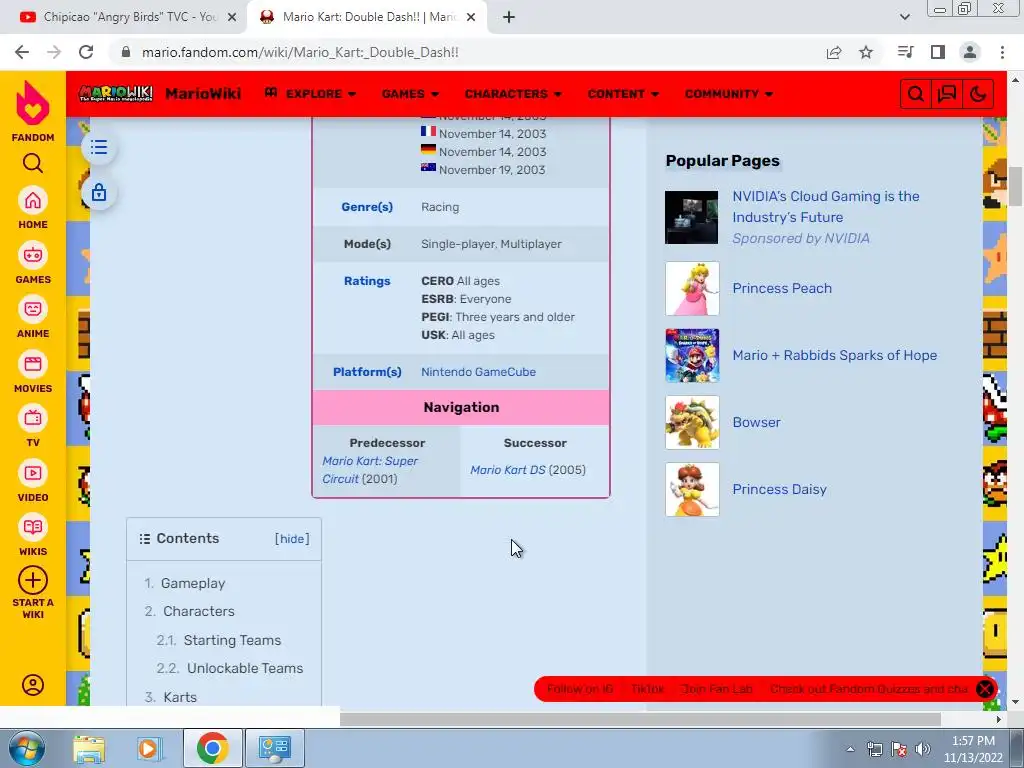Click the Start a Wiki plus icon
The image size is (1024, 768).
[33, 580]
